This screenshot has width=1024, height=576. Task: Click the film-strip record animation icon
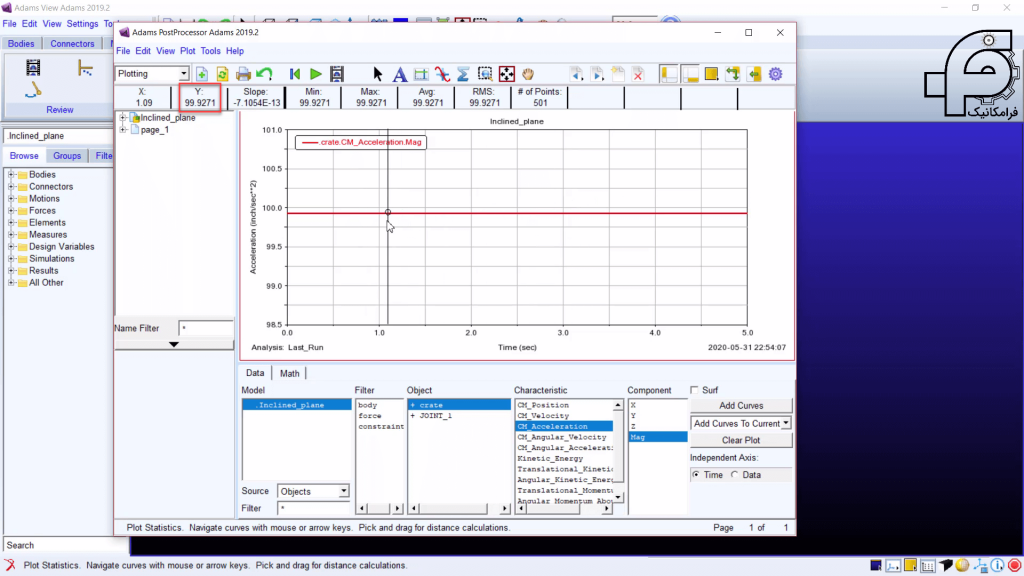pyautogui.click(x=336, y=74)
